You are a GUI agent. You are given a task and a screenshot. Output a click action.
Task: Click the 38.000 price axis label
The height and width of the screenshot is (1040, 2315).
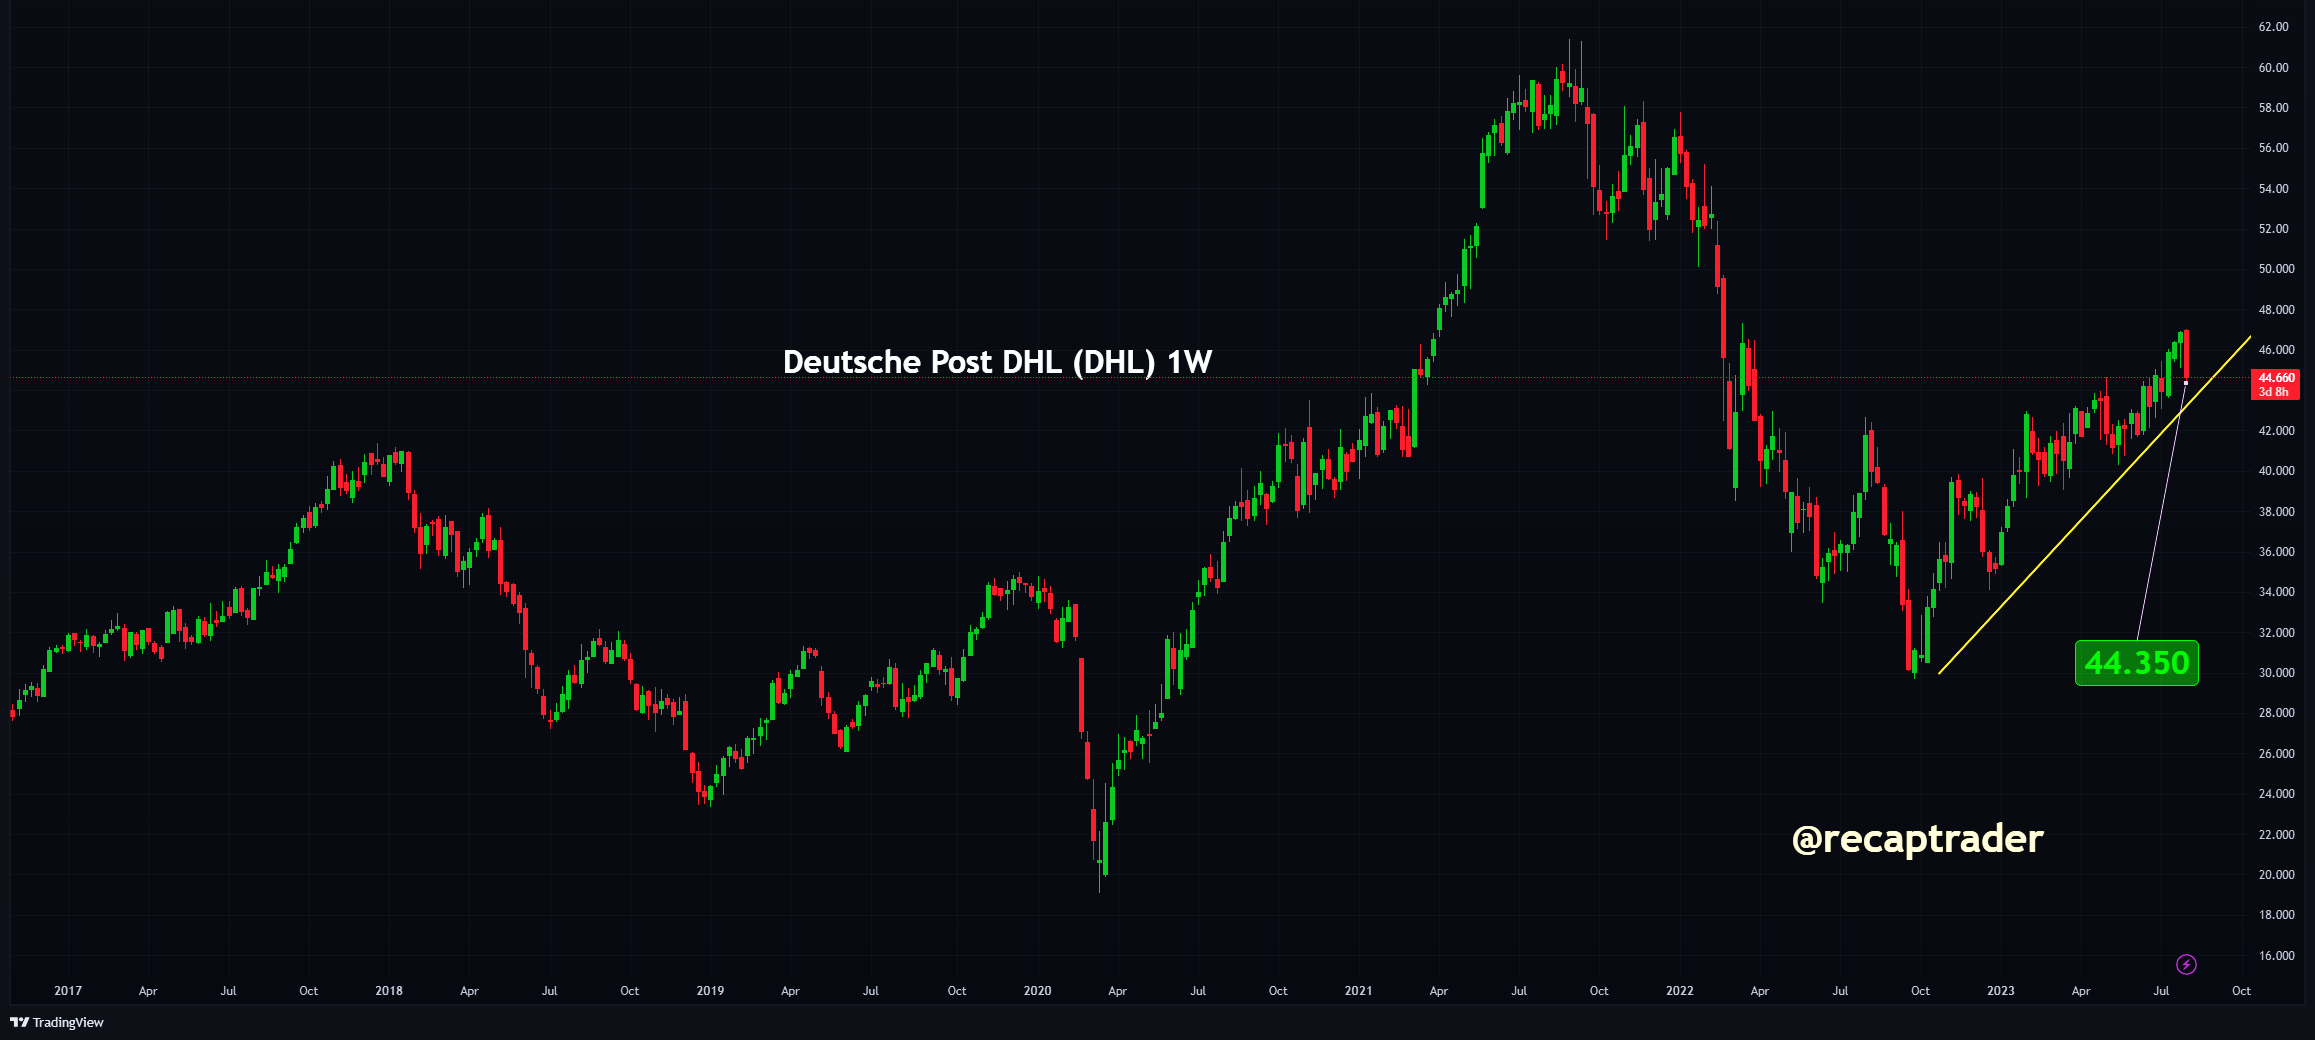point(2276,512)
